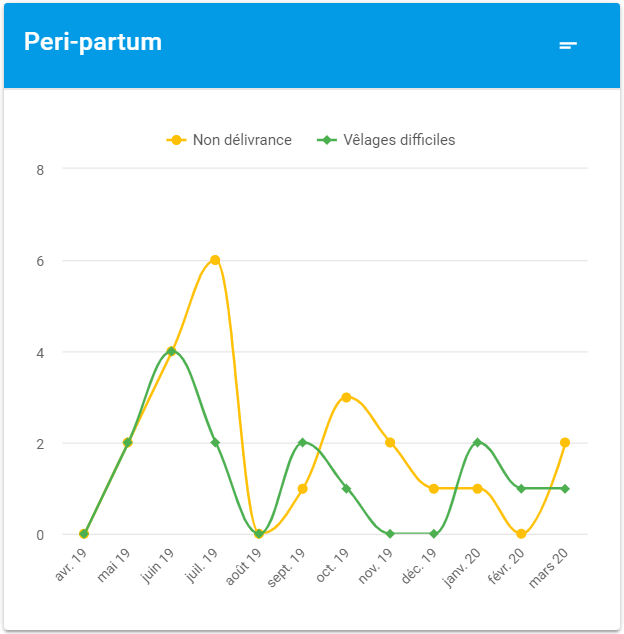Select the Vêlages difficiles point at oct. 19

346,489
